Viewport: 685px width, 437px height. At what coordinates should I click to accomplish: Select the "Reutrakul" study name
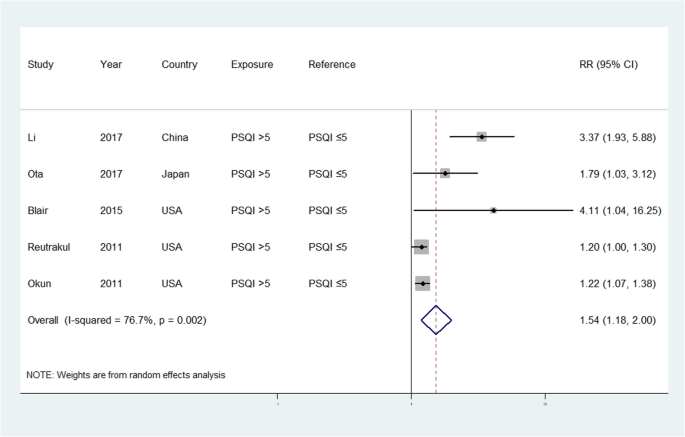[x=52, y=247]
